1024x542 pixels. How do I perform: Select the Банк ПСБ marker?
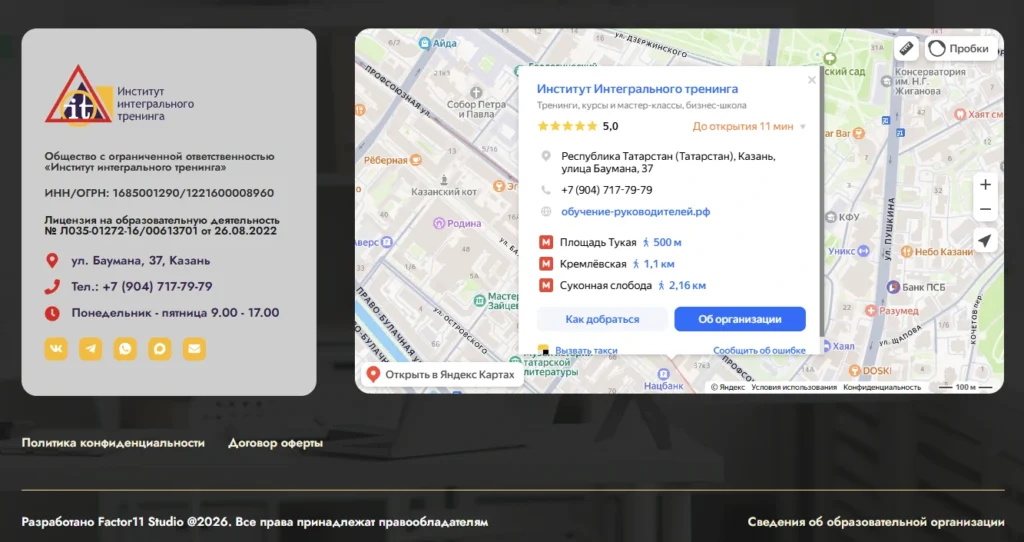tap(893, 287)
